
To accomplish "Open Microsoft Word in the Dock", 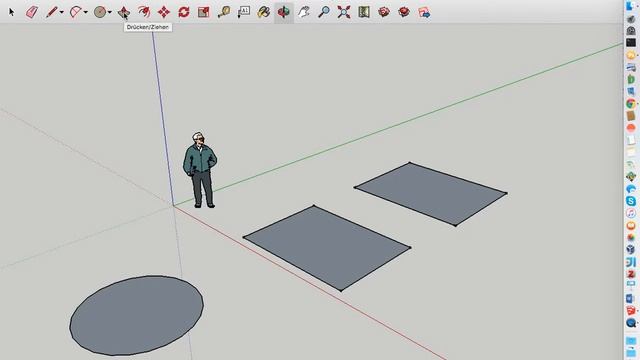I will click(x=631, y=298).
